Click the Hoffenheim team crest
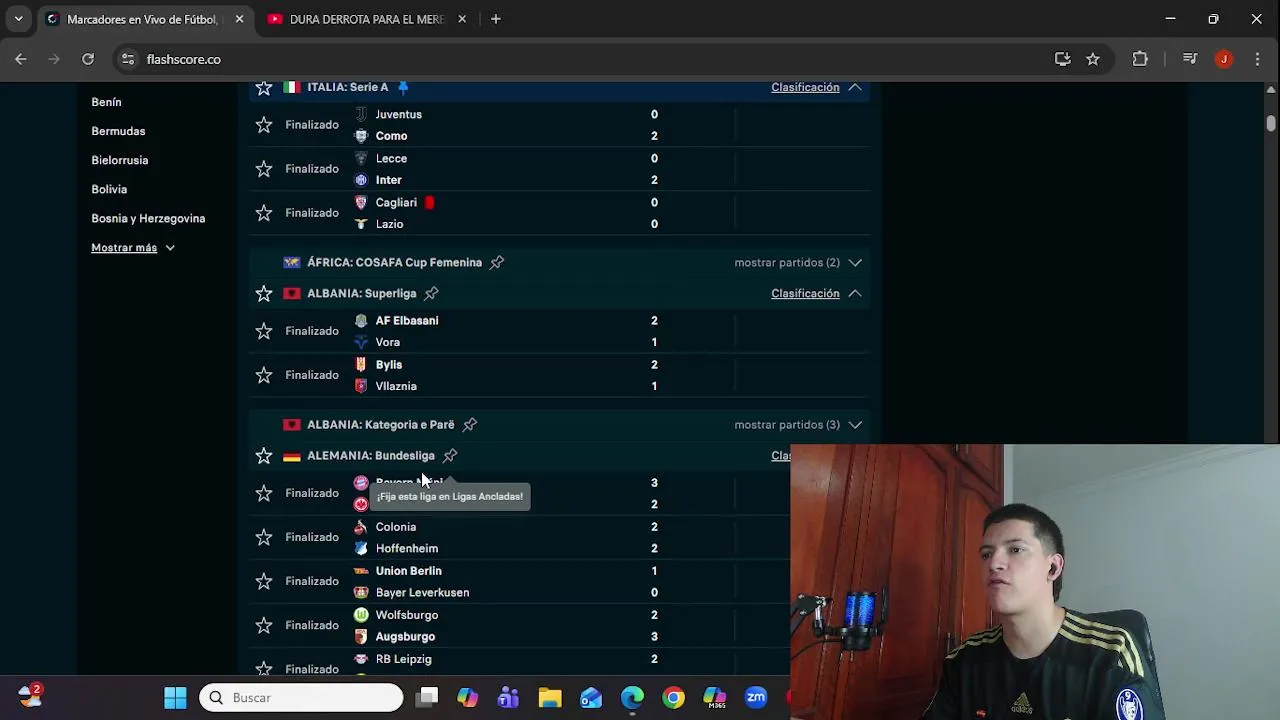1280x720 pixels. (361, 548)
